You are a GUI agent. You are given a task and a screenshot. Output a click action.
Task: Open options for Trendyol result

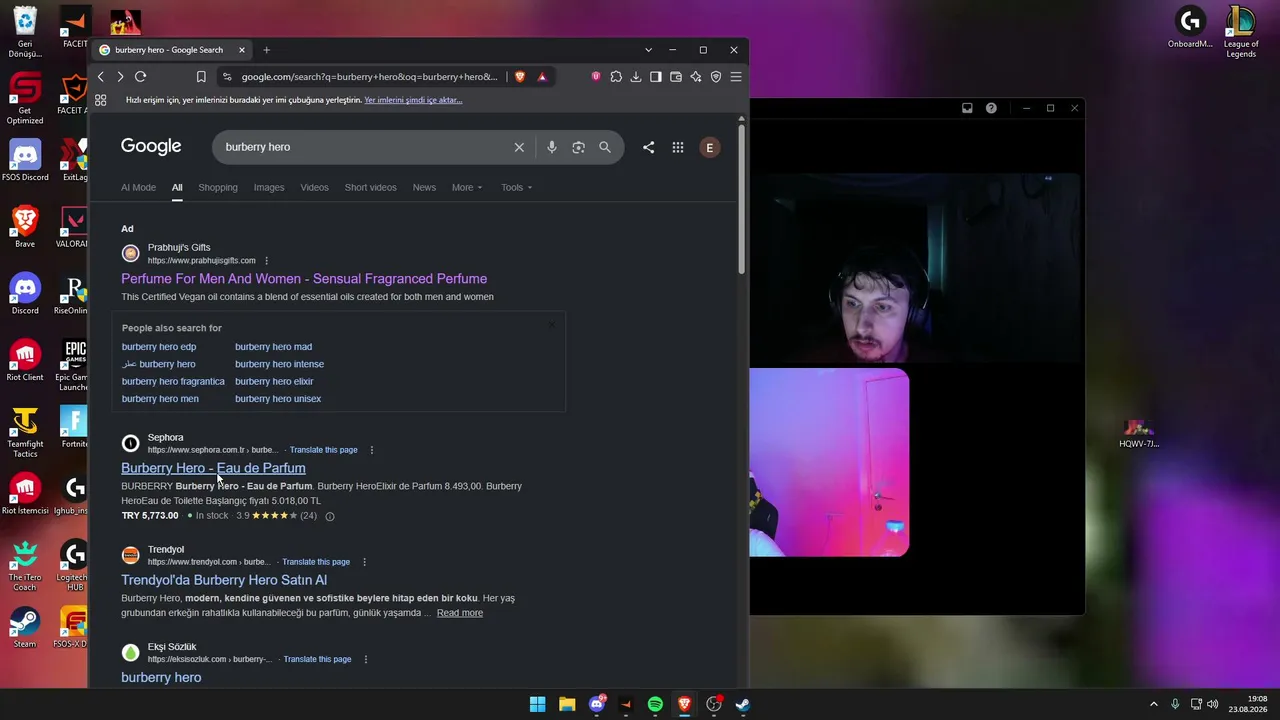pos(364,562)
